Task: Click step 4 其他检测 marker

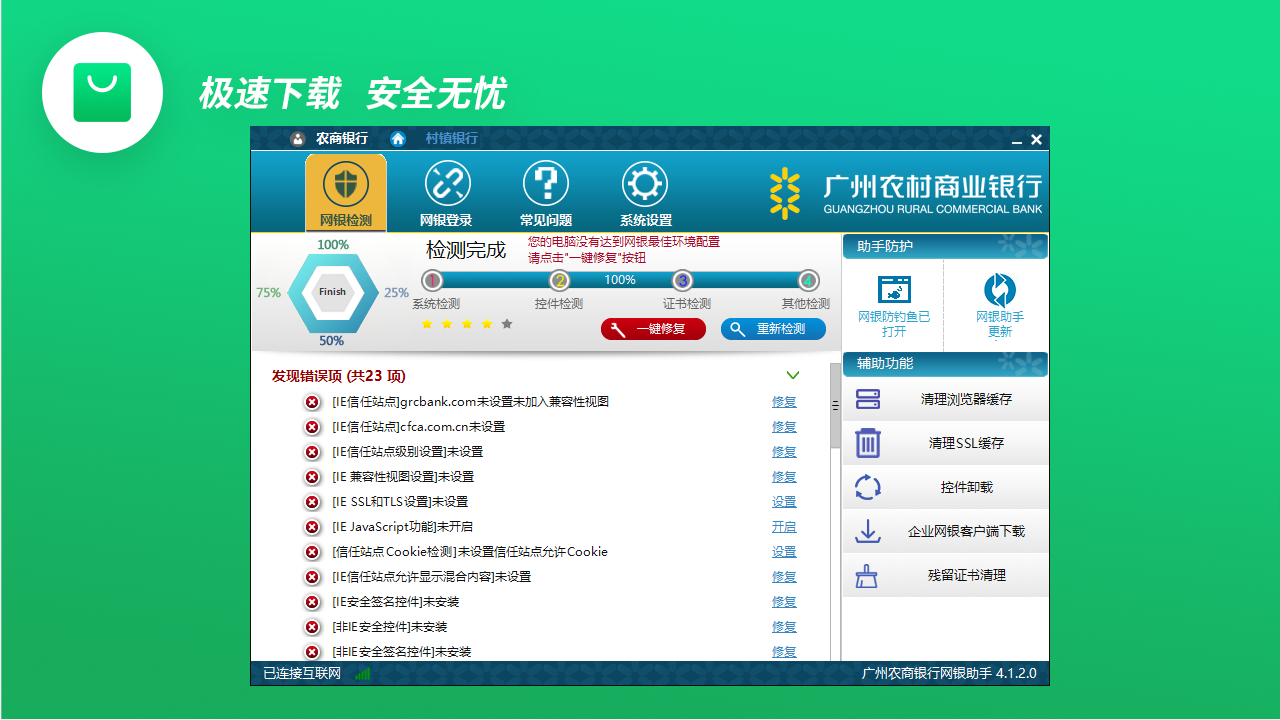Action: [x=808, y=280]
